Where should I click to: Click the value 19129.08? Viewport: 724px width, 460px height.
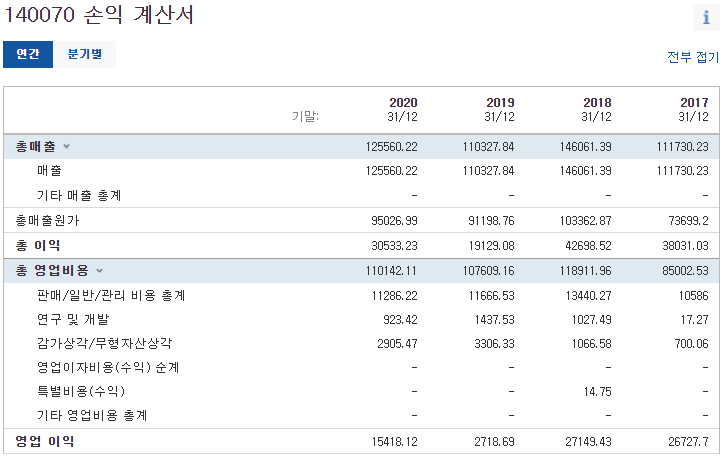(x=491, y=246)
